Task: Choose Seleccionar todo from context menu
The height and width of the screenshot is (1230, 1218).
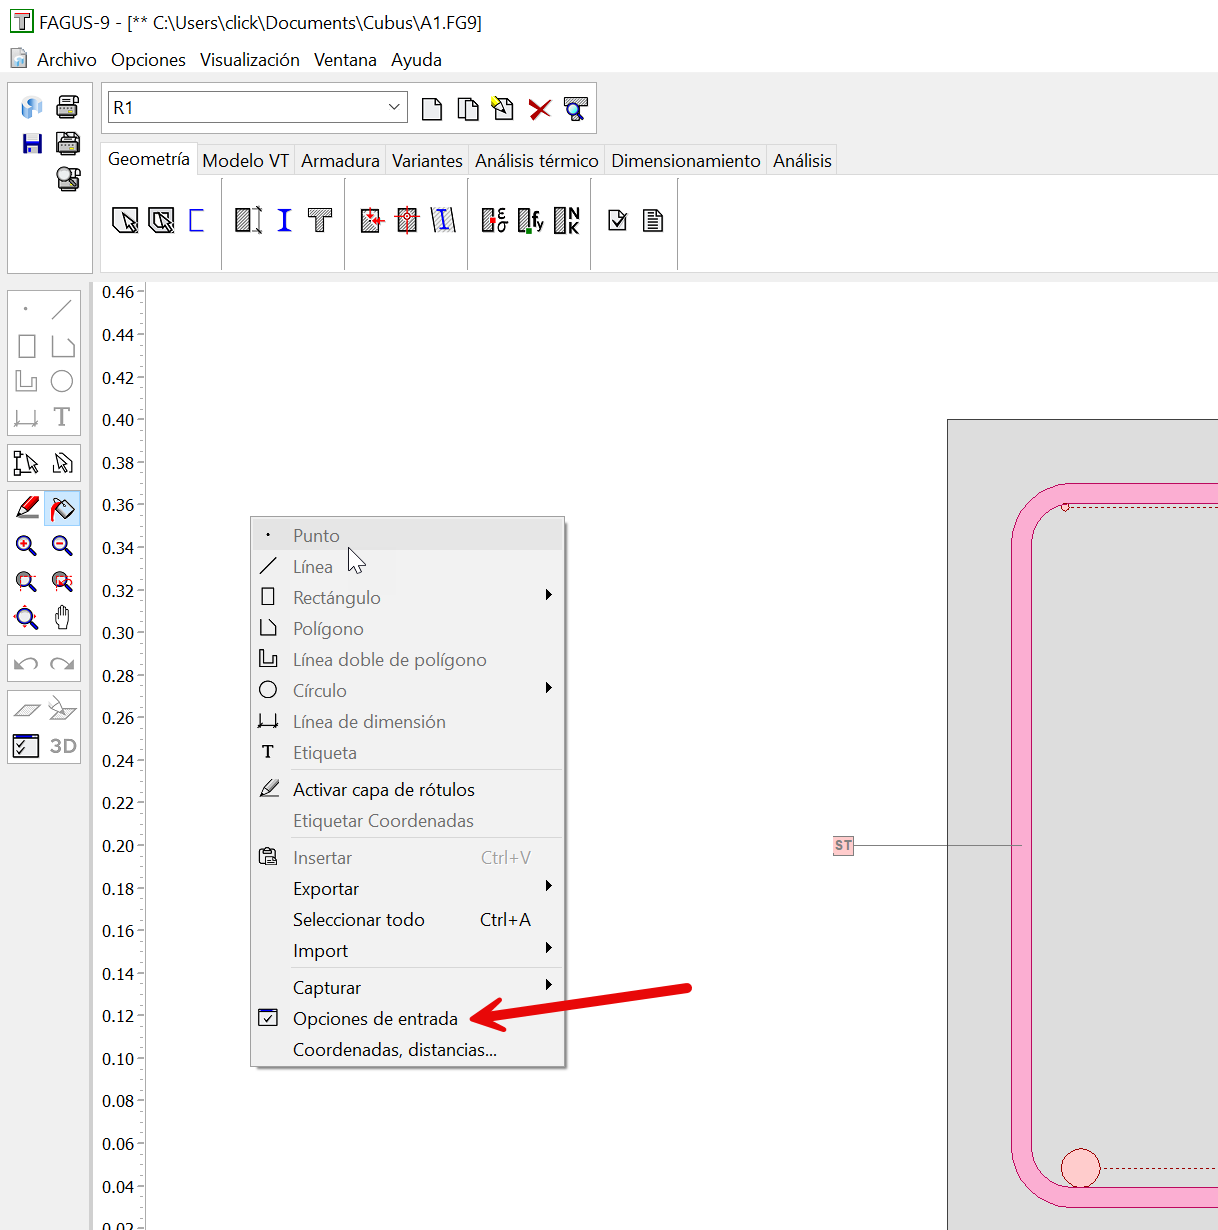Action: point(358,920)
